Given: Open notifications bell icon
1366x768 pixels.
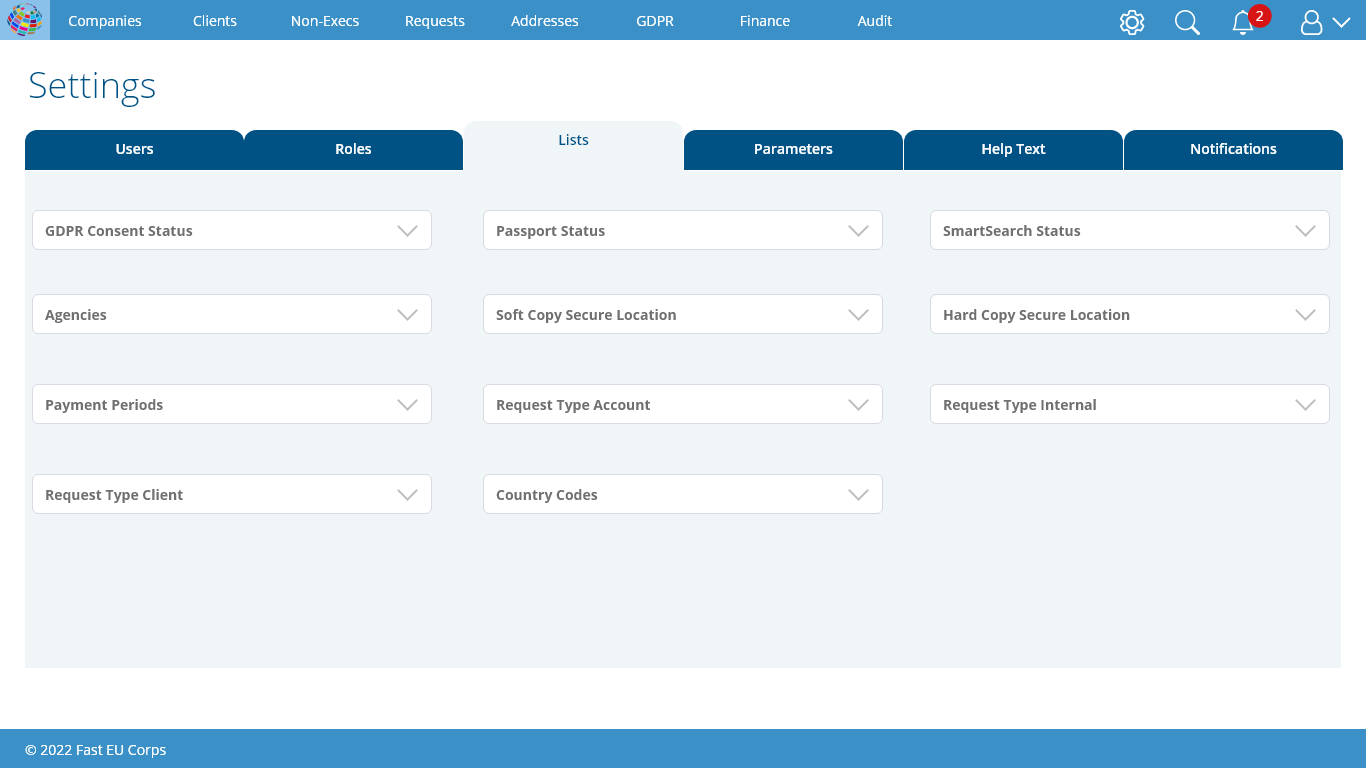Looking at the screenshot, I should (1242, 22).
